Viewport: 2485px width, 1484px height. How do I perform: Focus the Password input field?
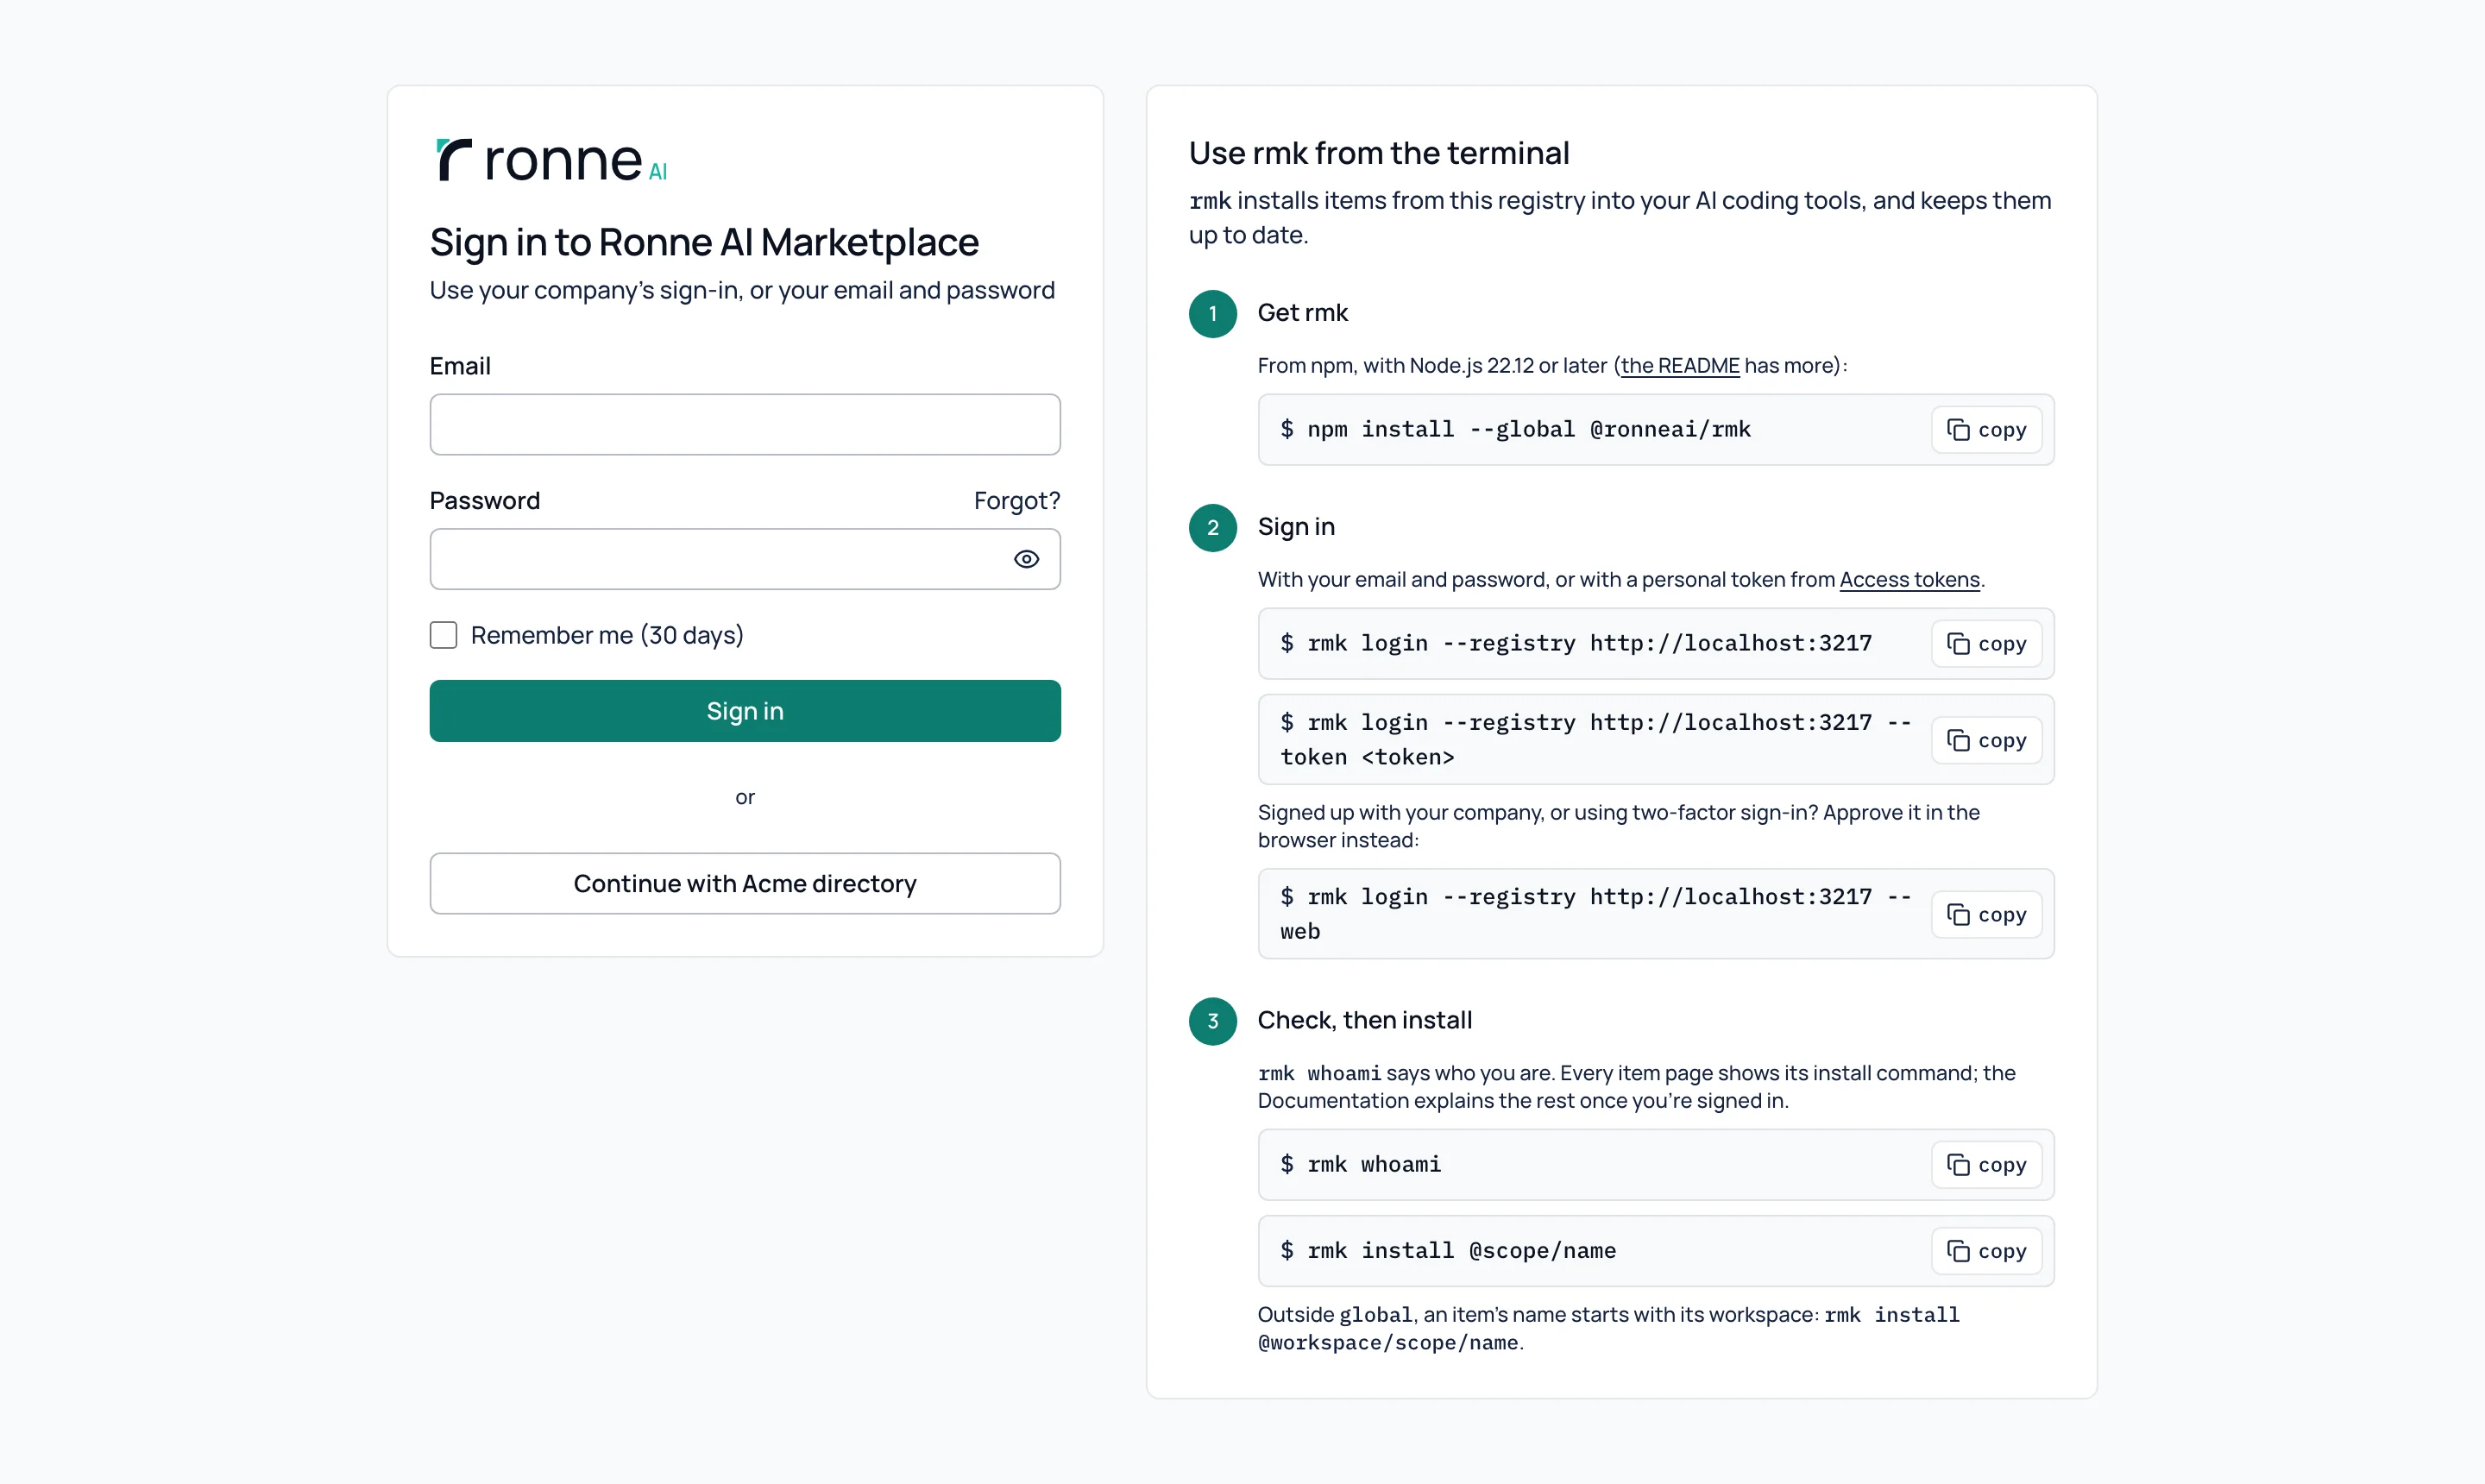coord(745,559)
